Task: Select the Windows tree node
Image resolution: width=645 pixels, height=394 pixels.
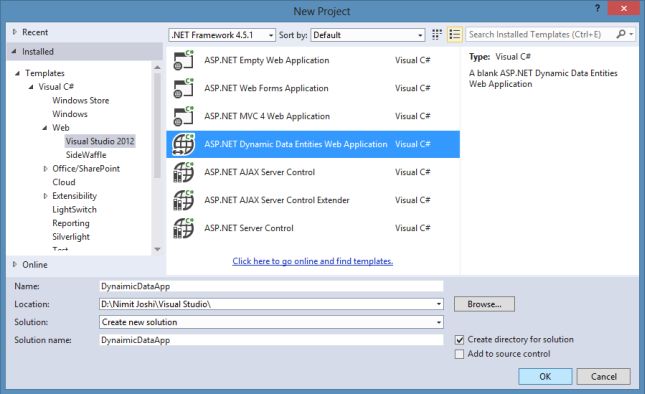Action: pyautogui.click(x=70, y=114)
